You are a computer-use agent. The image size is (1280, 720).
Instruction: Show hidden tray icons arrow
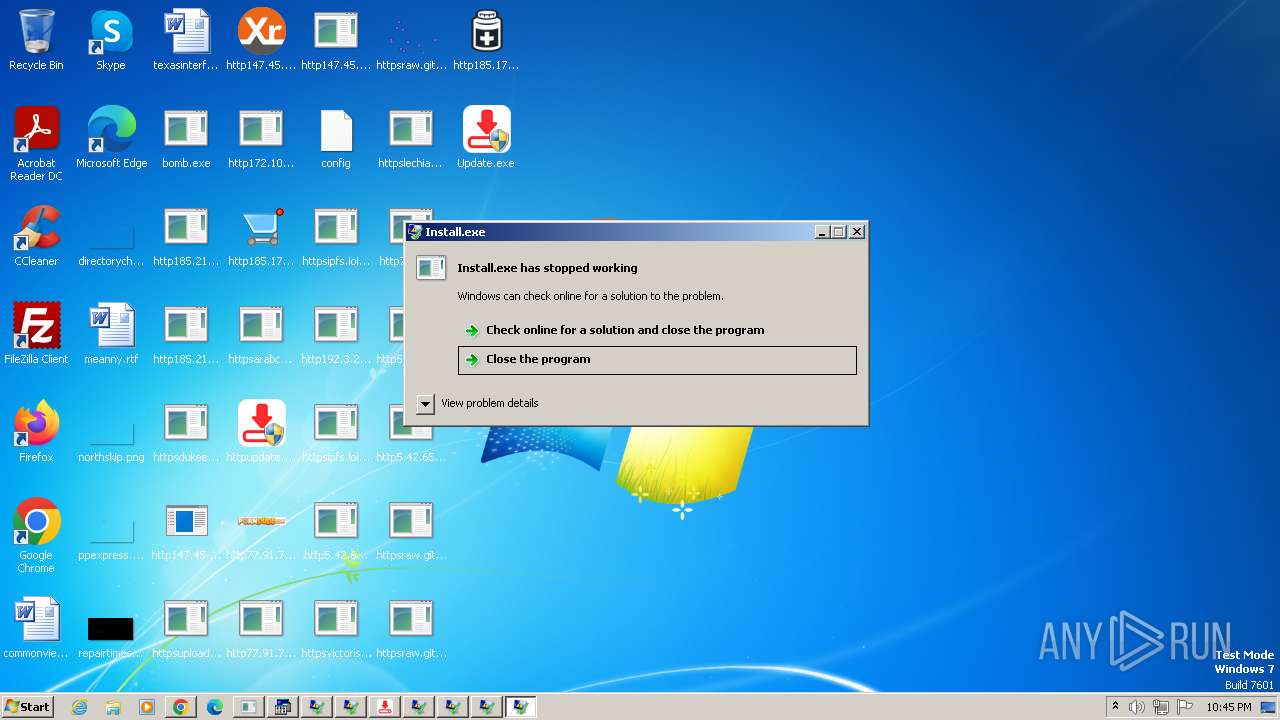click(1115, 707)
